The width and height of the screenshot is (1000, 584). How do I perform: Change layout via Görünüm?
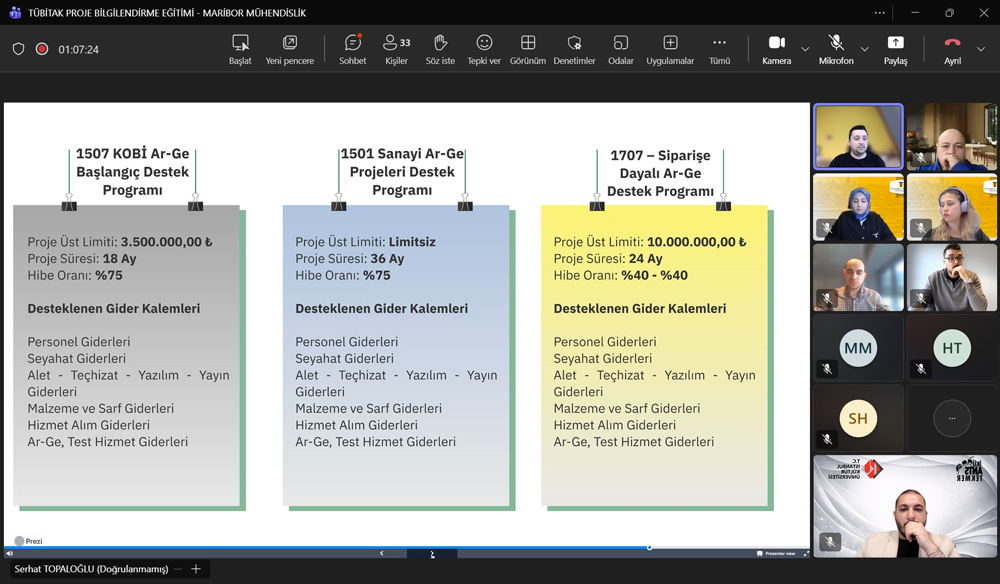[528, 49]
